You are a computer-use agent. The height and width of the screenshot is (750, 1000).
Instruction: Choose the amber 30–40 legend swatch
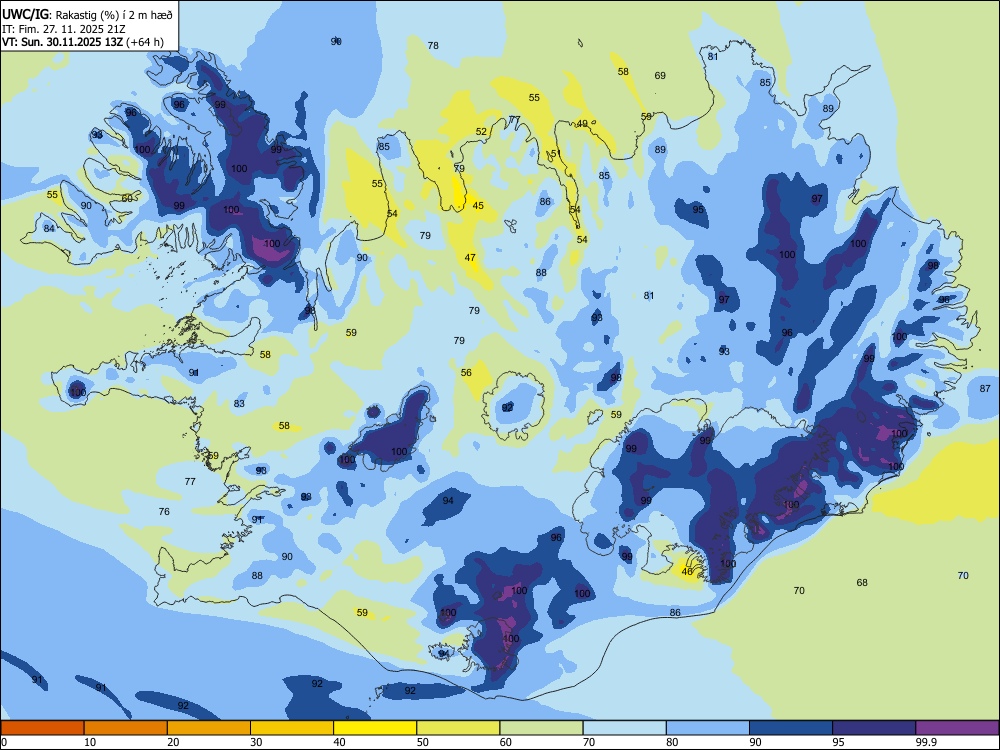(x=292, y=728)
